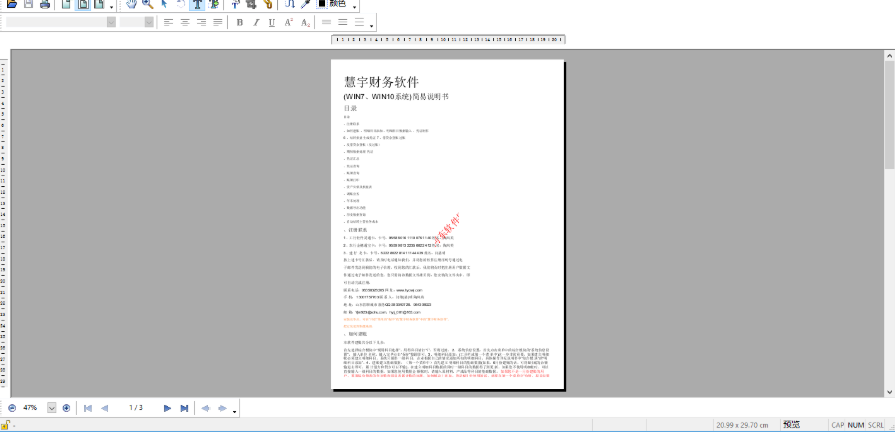This screenshot has width=895, height=434.
Task: Zoom in with the plus button
Action: (x=66, y=408)
